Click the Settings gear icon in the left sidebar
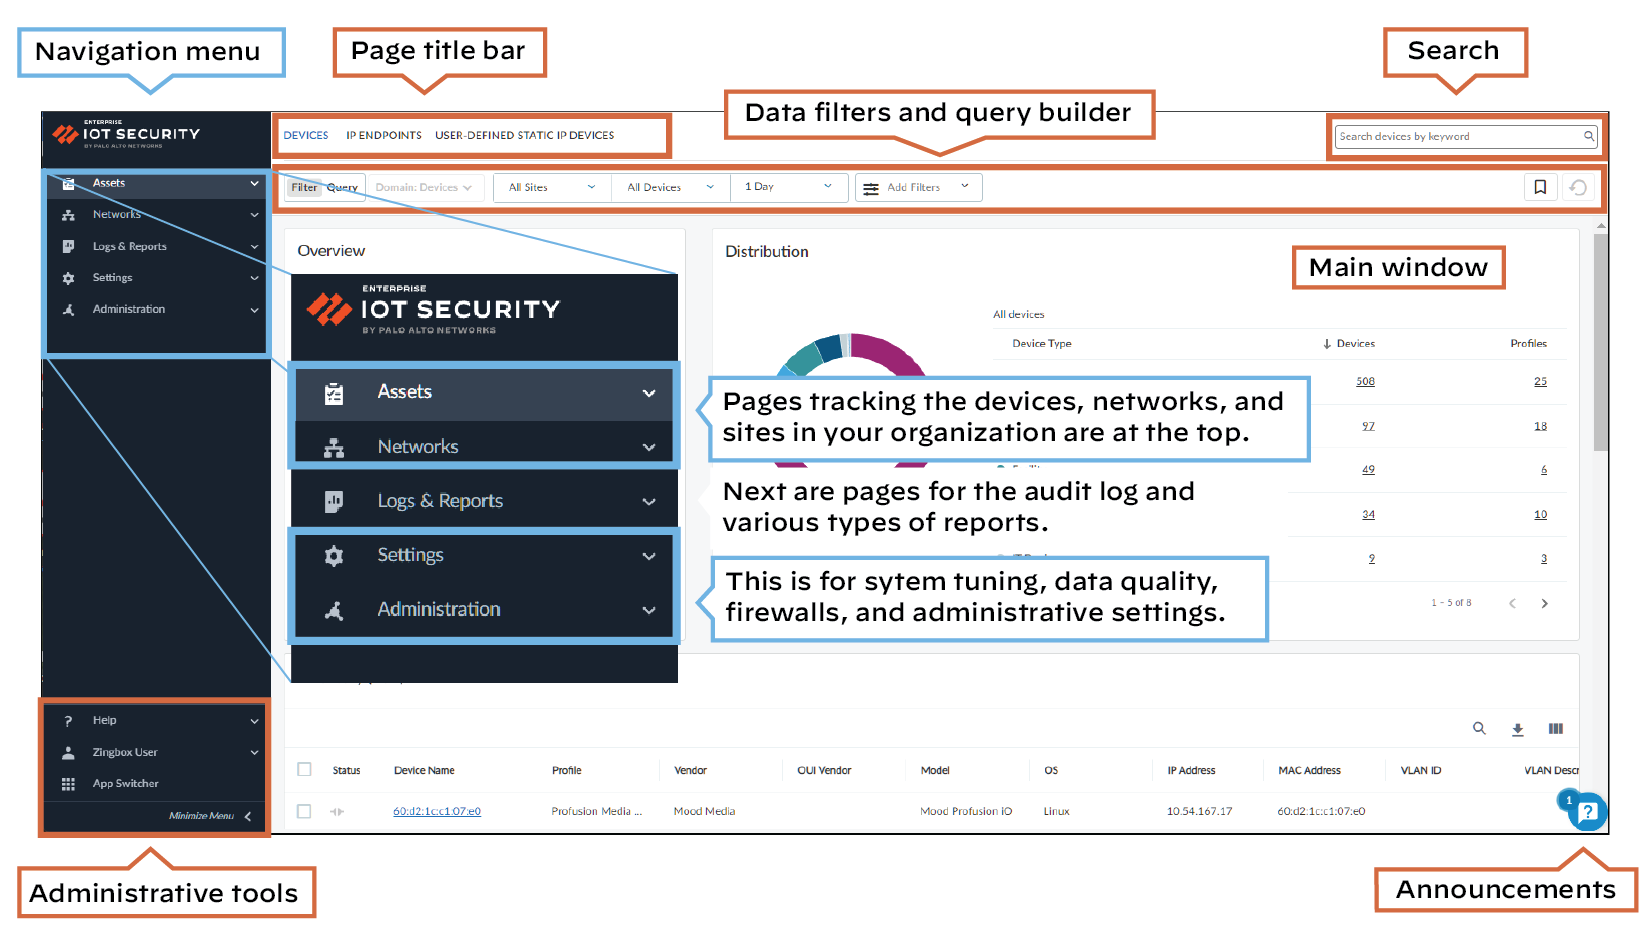The width and height of the screenshot is (1651, 938). click(68, 278)
